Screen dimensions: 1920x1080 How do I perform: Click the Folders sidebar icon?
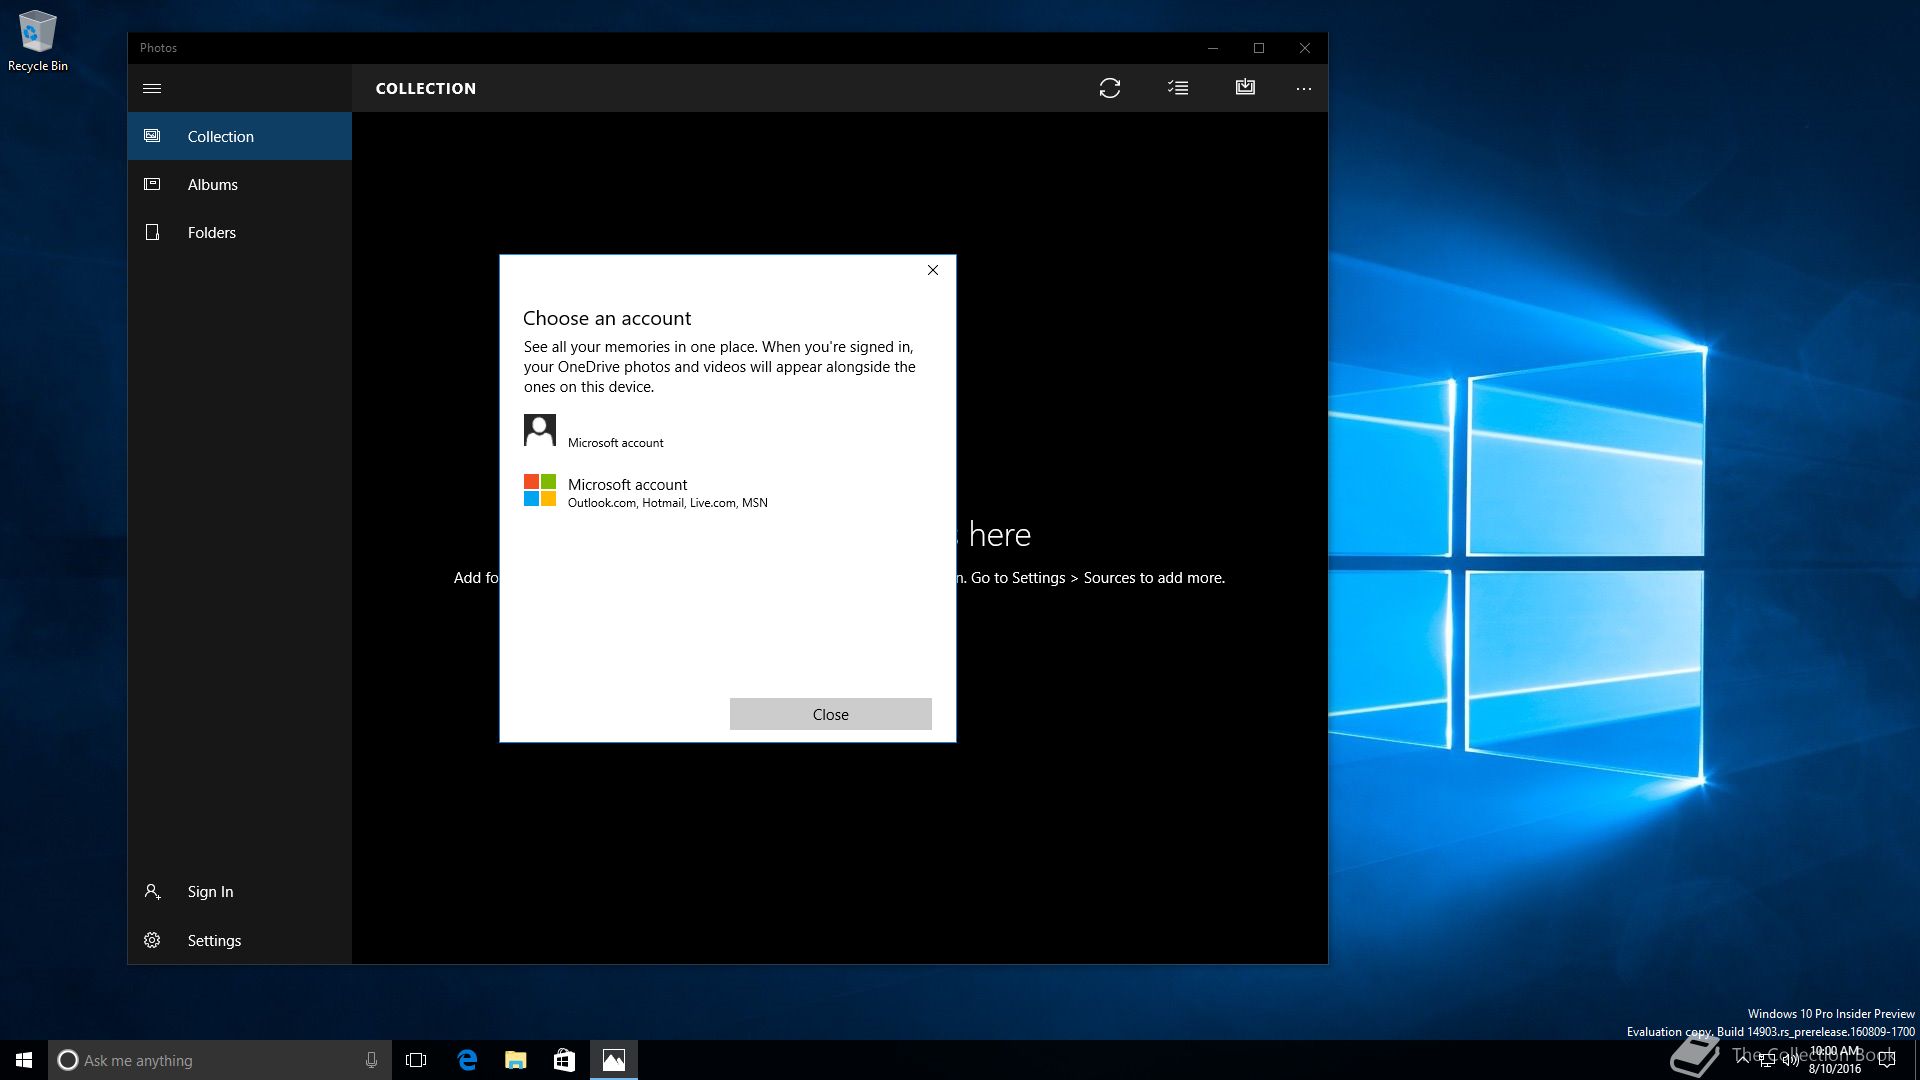[x=152, y=232]
